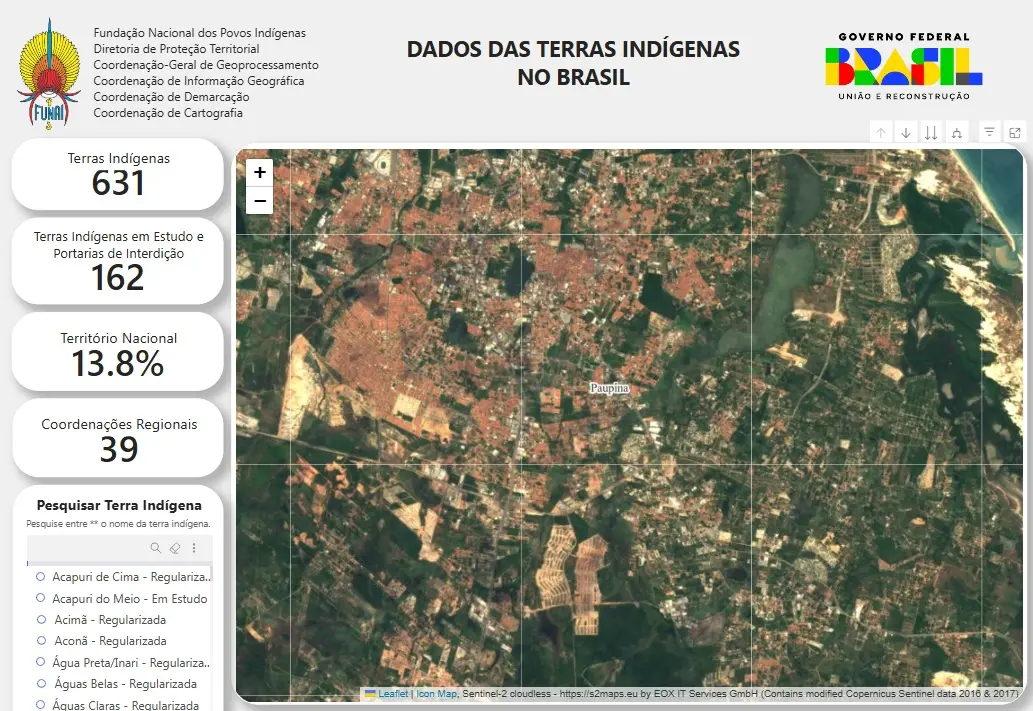
Task: Zoom in using the map plus control
Action: coord(259,172)
